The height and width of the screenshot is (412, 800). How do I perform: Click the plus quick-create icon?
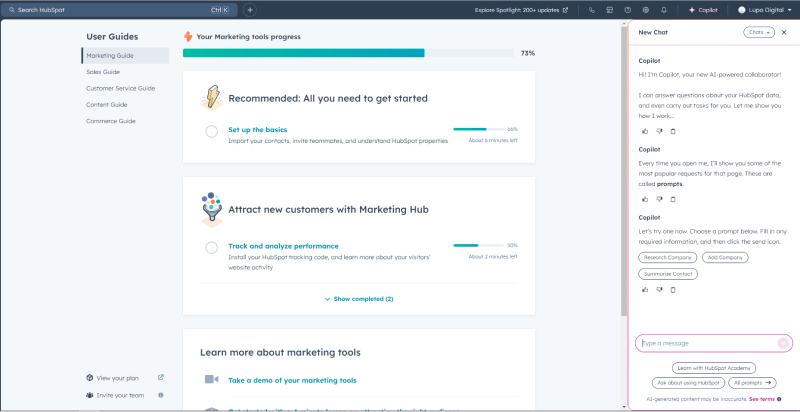[x=249, y=10]
